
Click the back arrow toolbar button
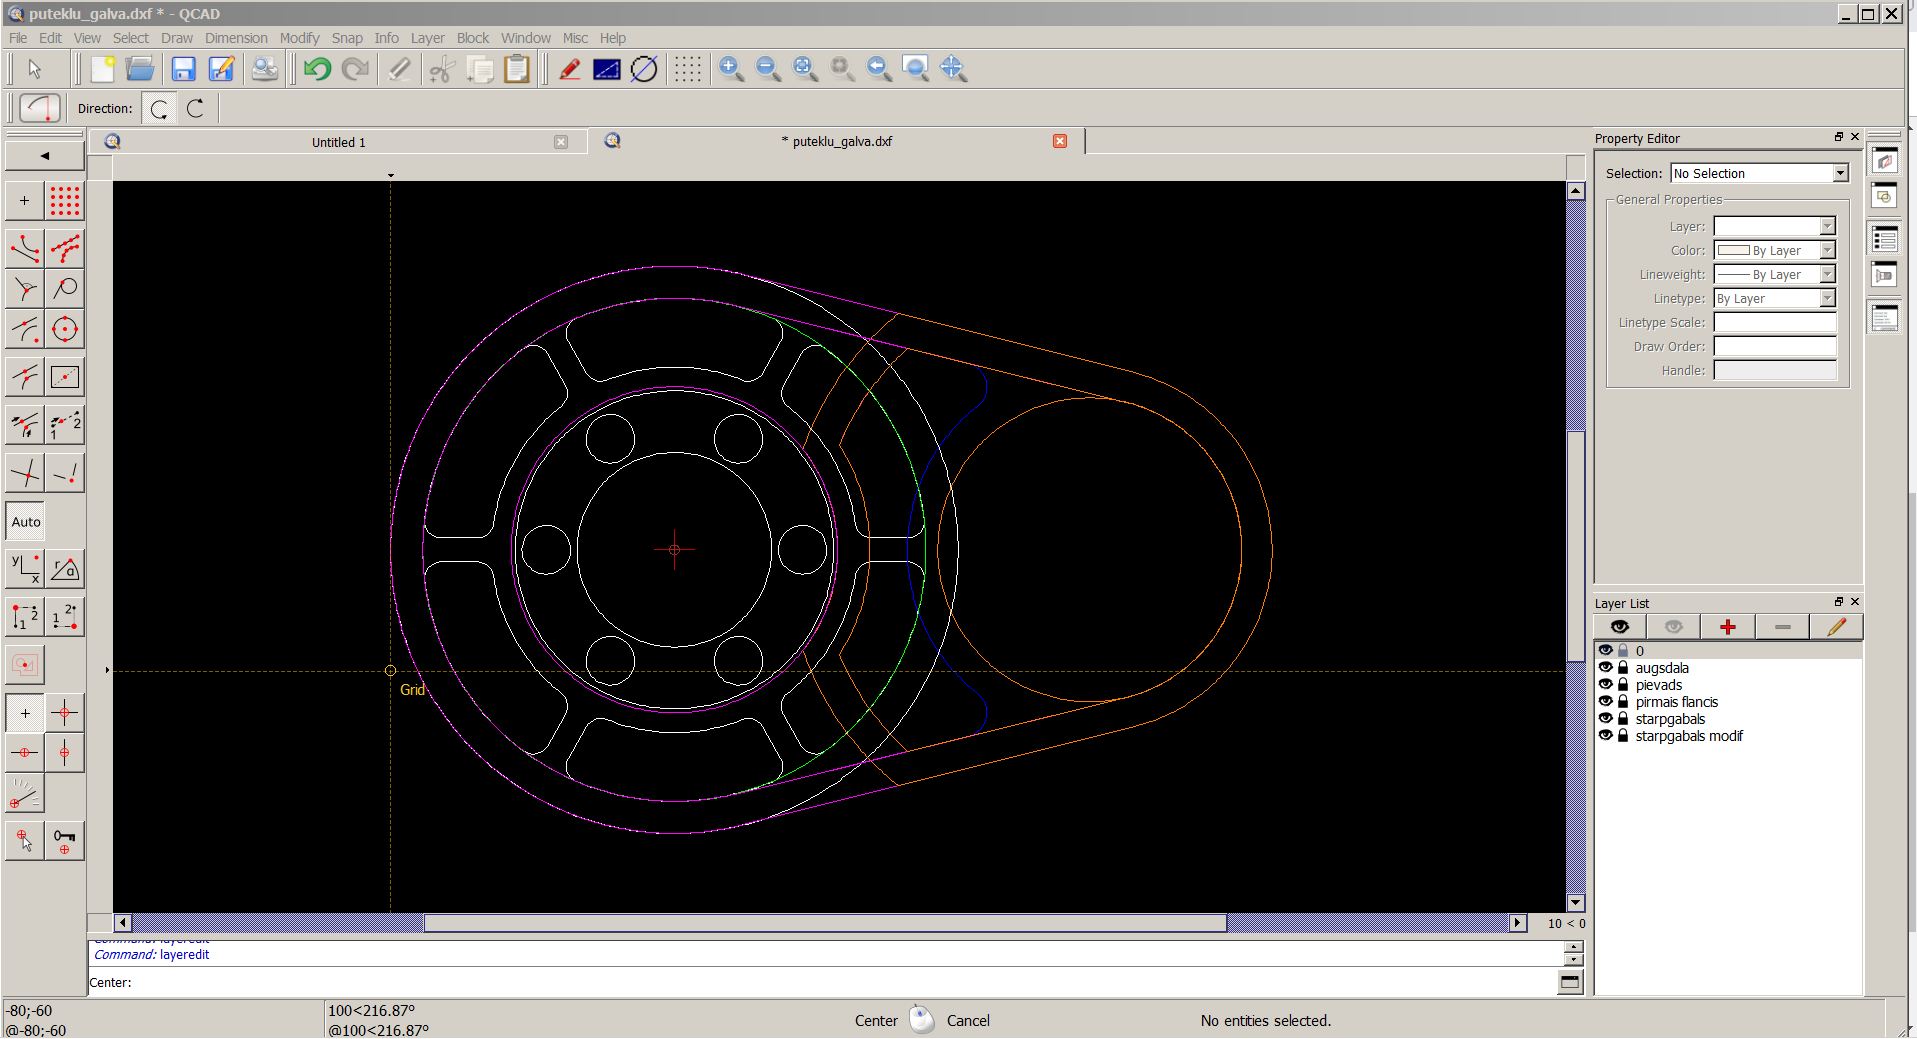pos(44,156)
